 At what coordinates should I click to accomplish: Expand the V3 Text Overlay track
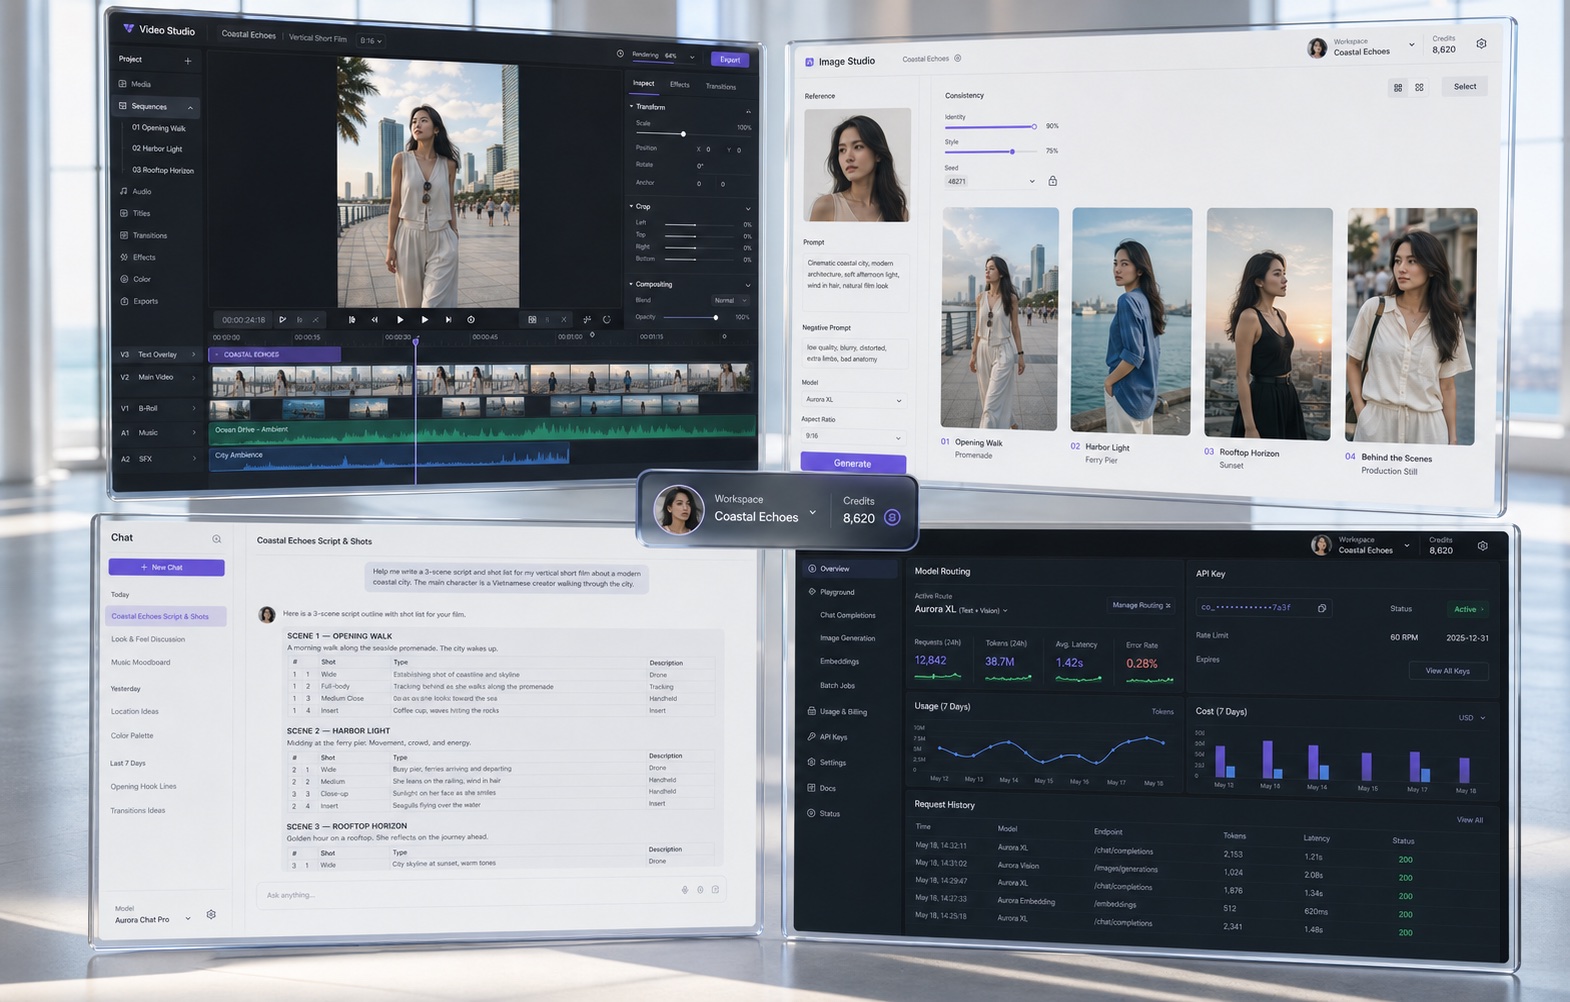click(193, 354)
